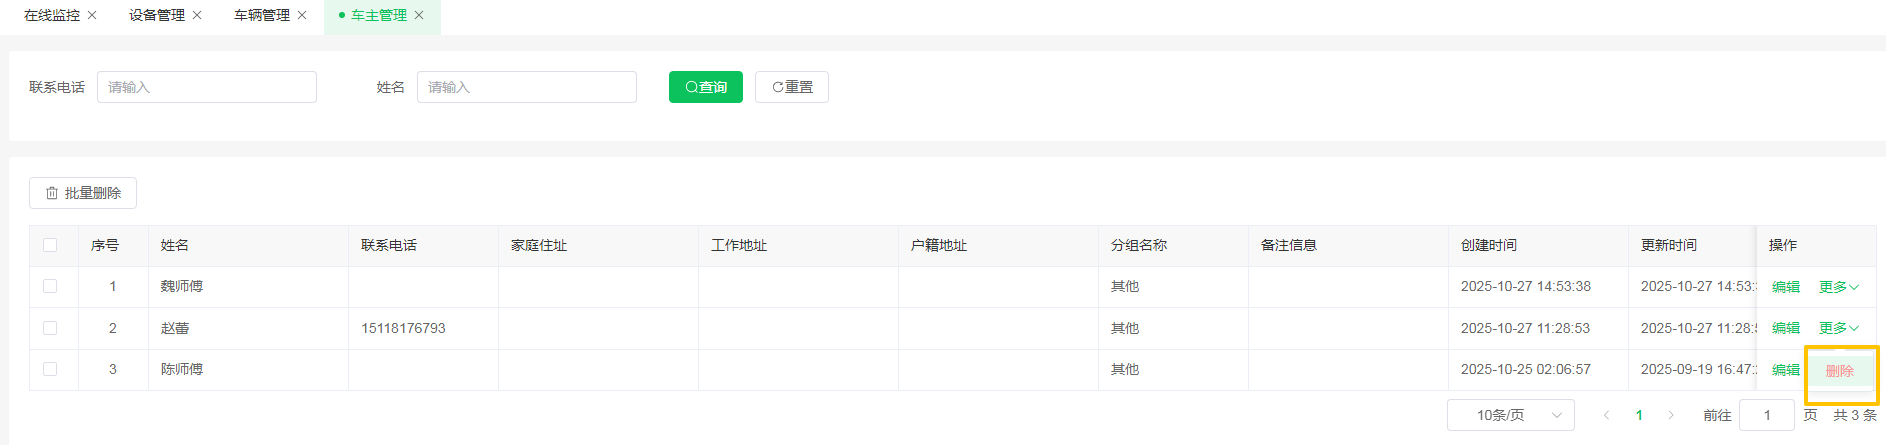1886x445 pixels.
Task: Switch to the 在线监控 tab
Action: 52,15
